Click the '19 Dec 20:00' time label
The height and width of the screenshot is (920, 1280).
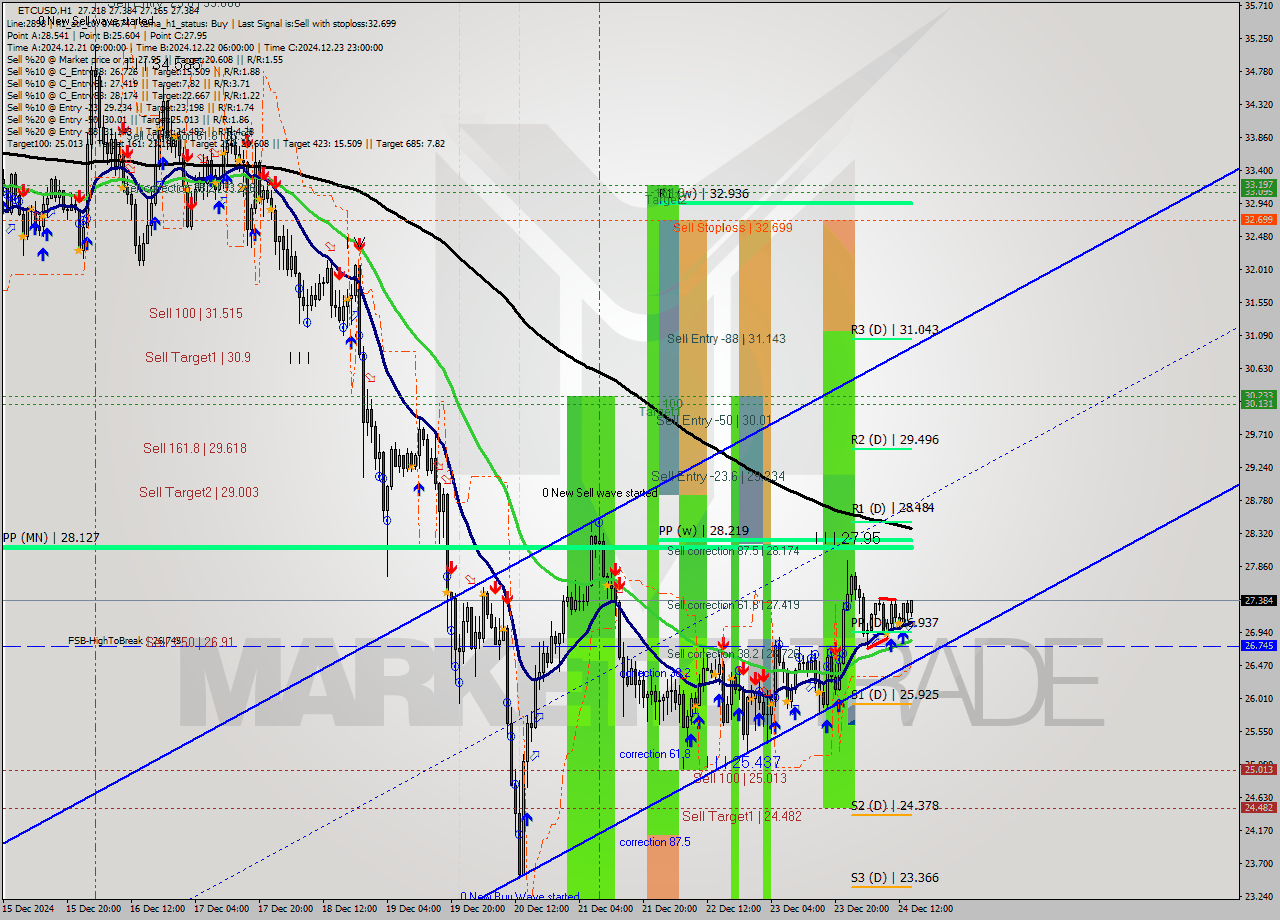pyautogui.click(x=478, y=909)
